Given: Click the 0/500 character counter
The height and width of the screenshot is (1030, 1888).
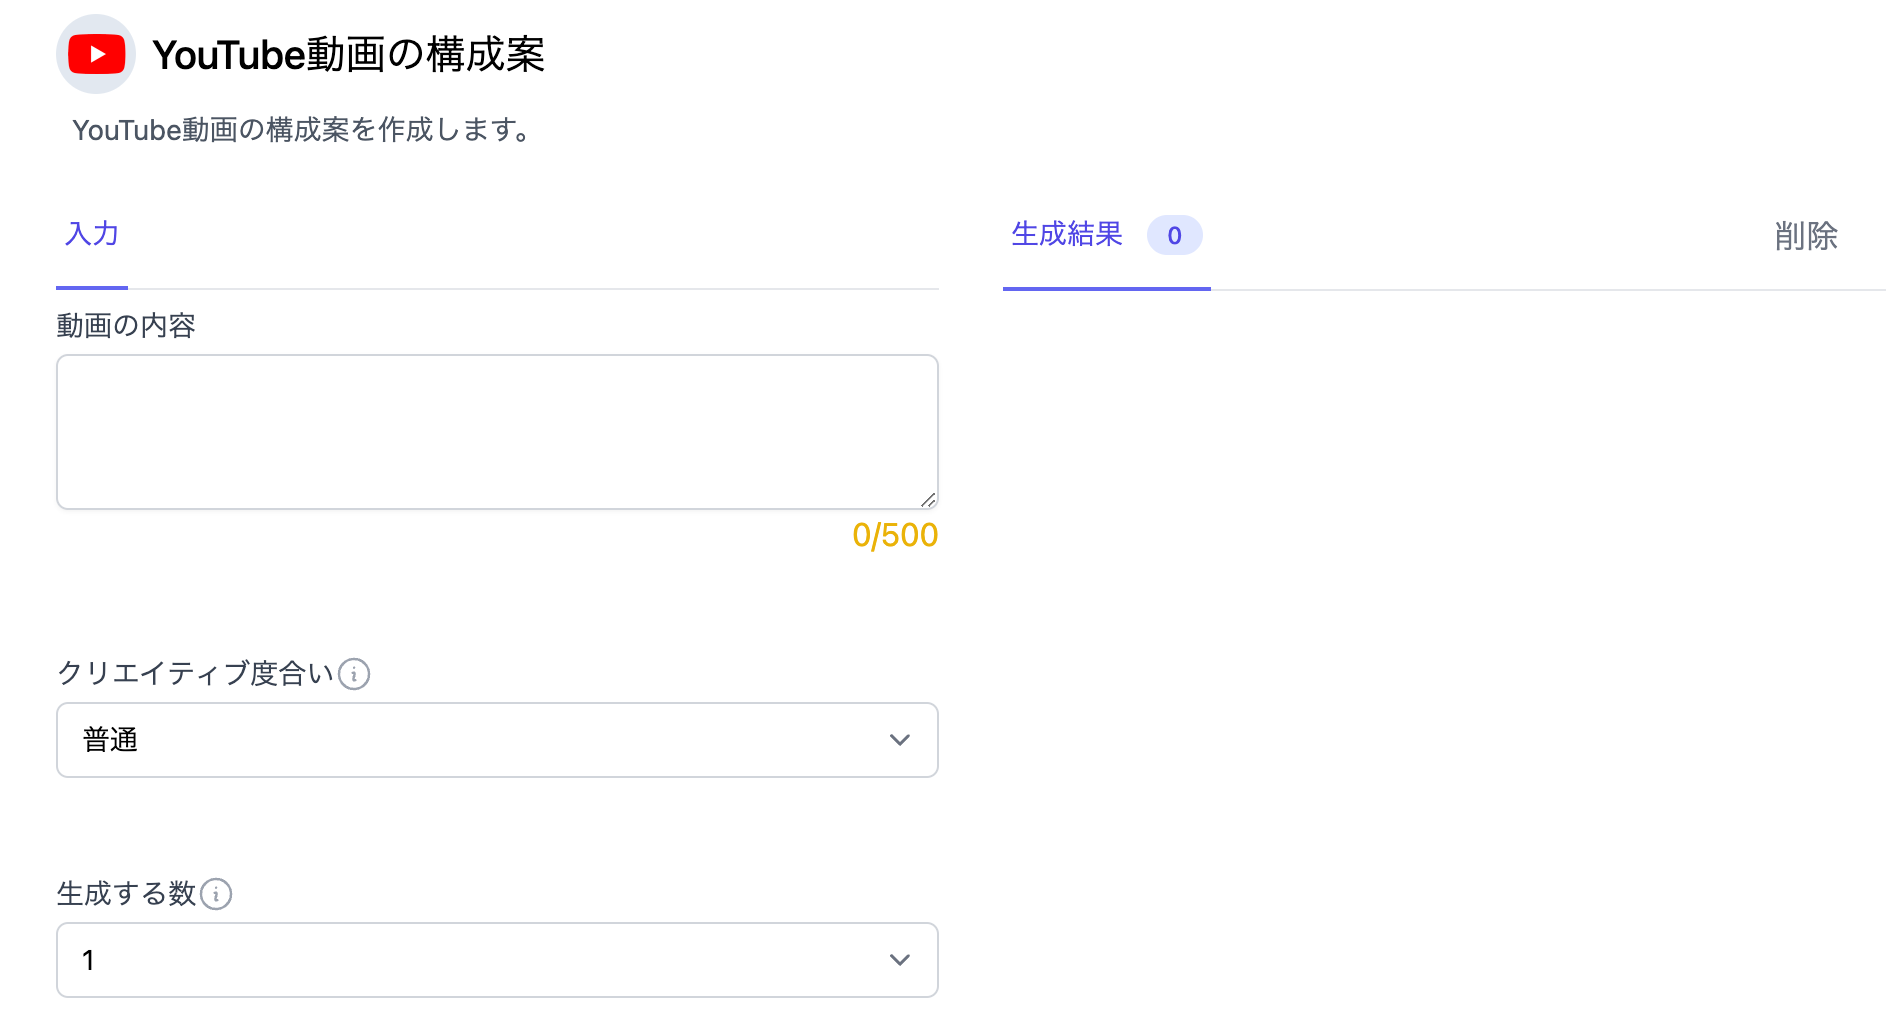Looking at the screenshot, I should click(894, 536).
